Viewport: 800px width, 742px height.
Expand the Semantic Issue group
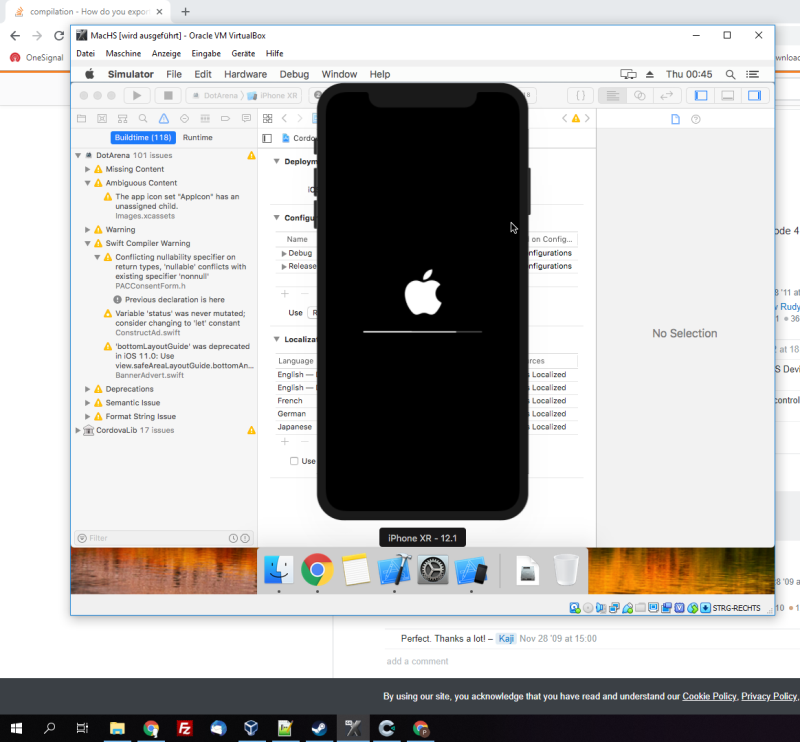pos(87,403)
